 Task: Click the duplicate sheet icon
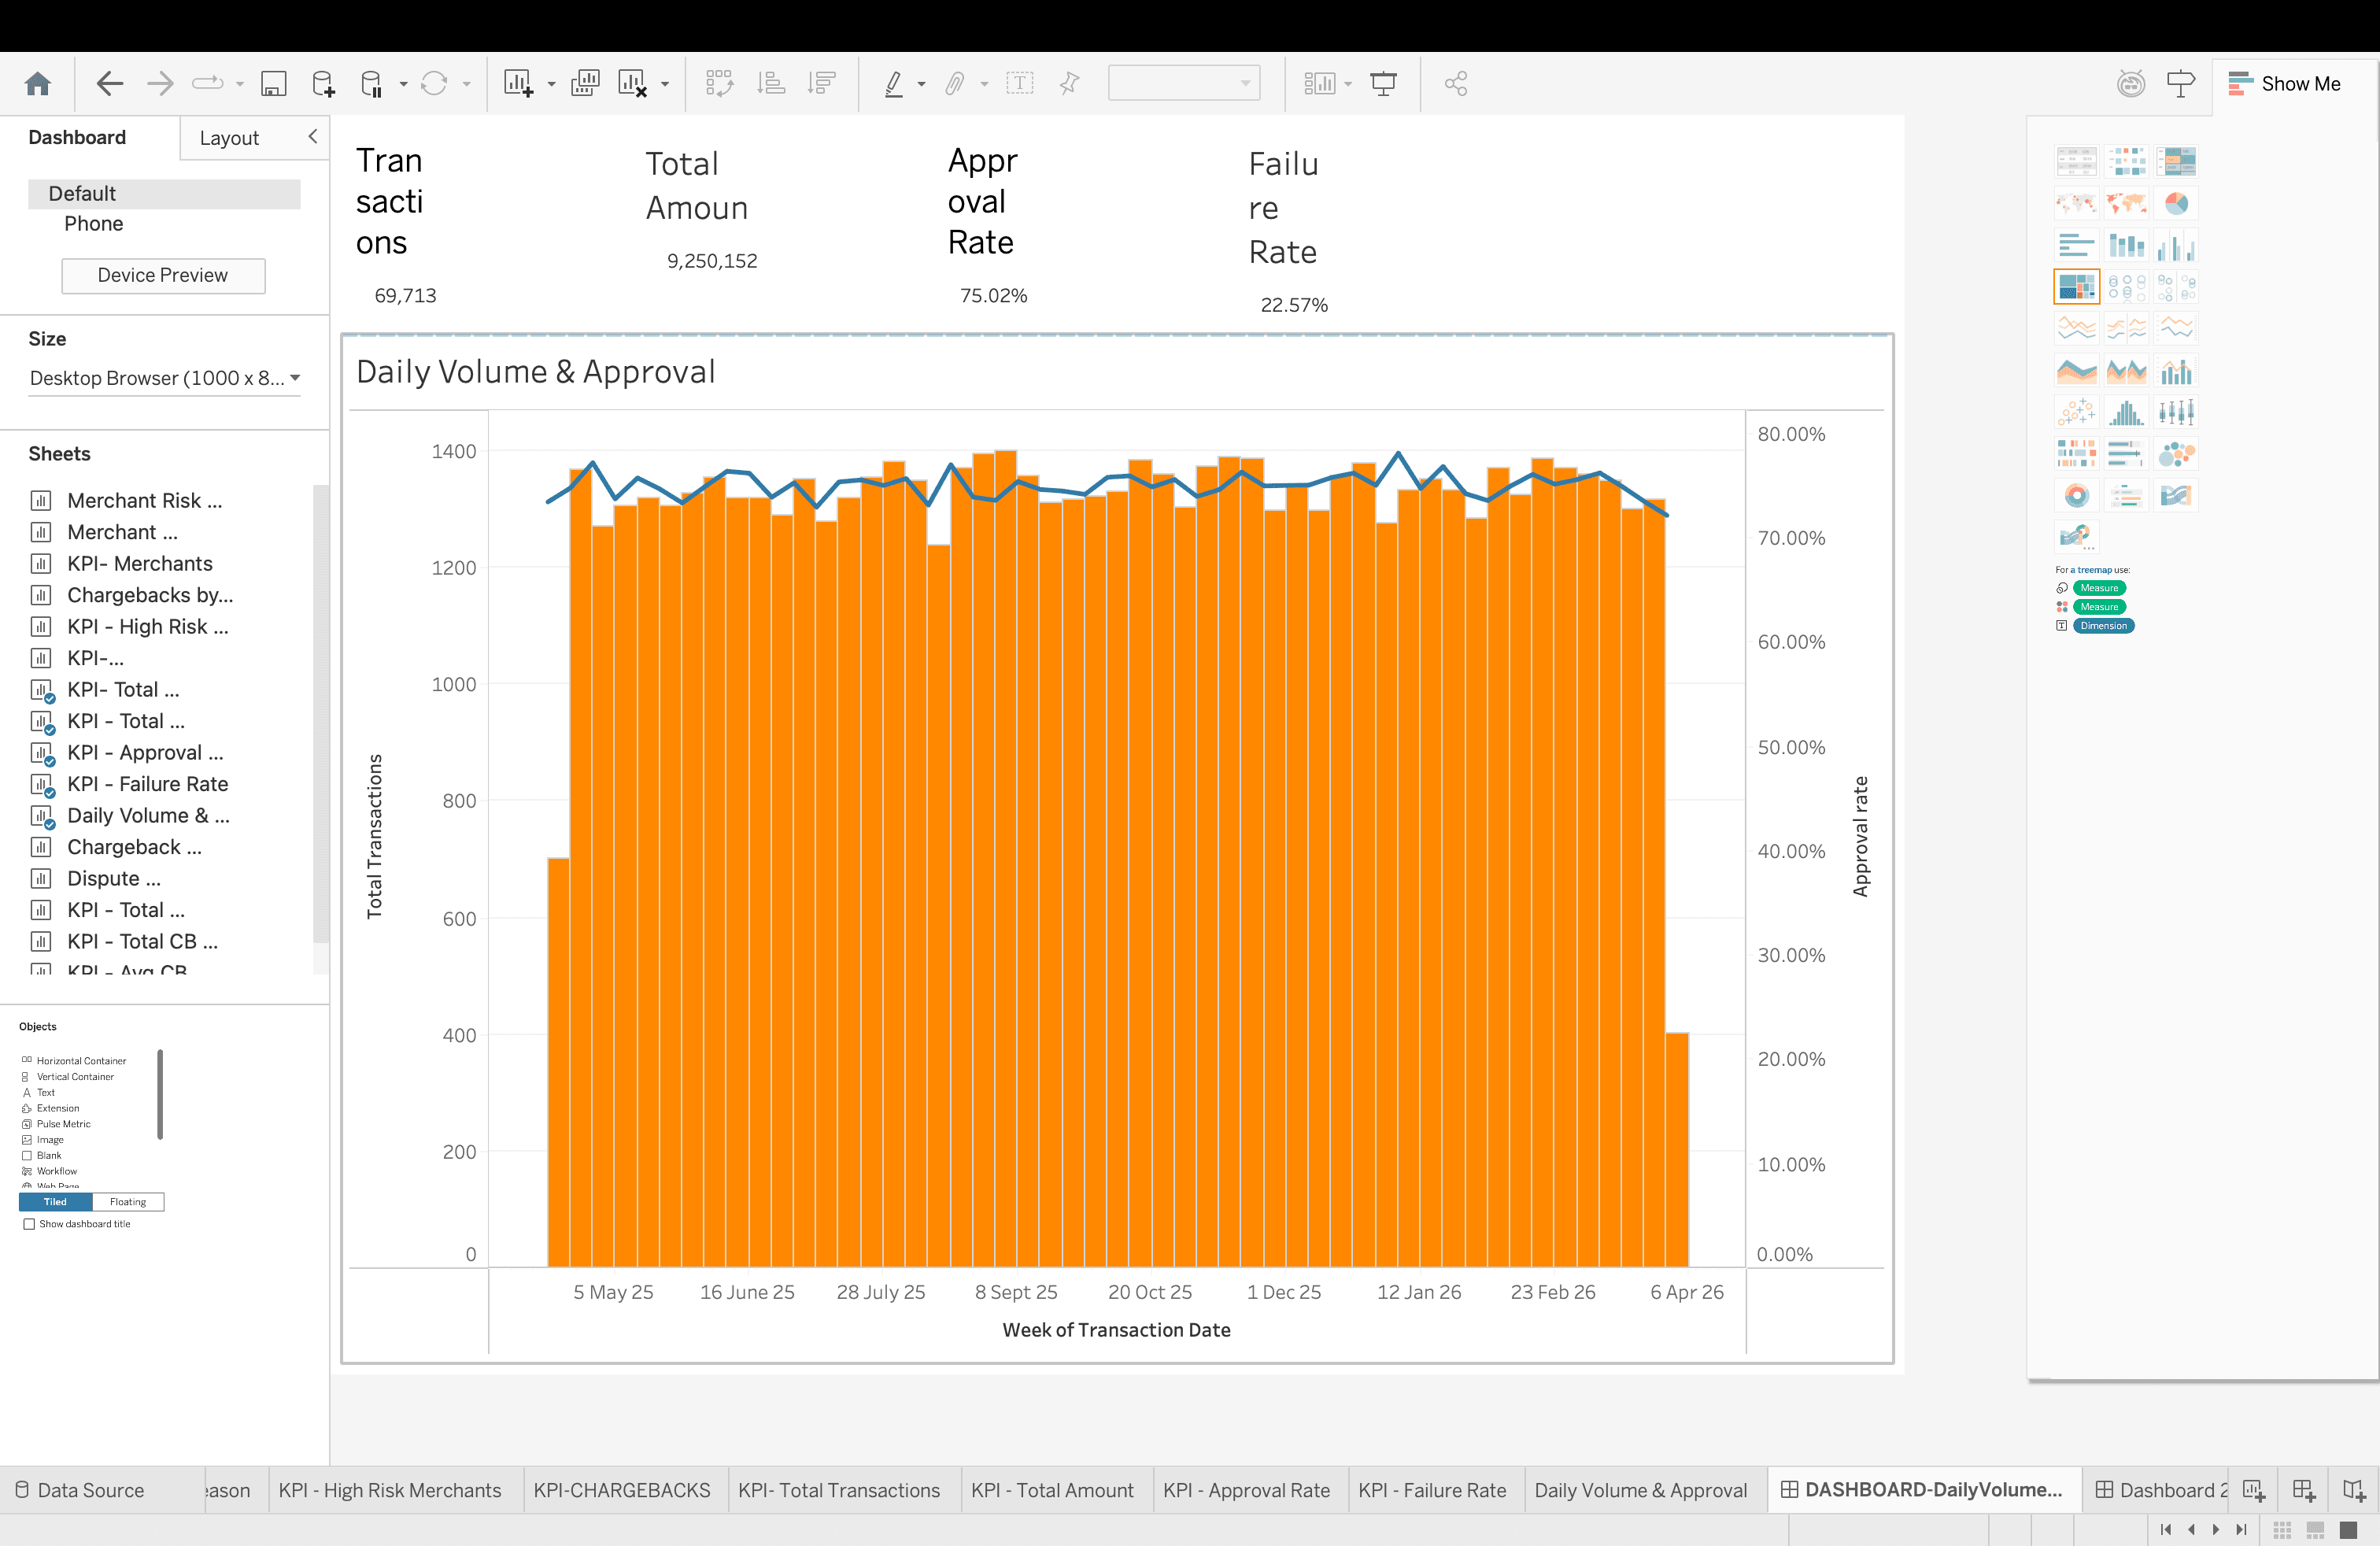pyautogui.click(x=585, y=84)
